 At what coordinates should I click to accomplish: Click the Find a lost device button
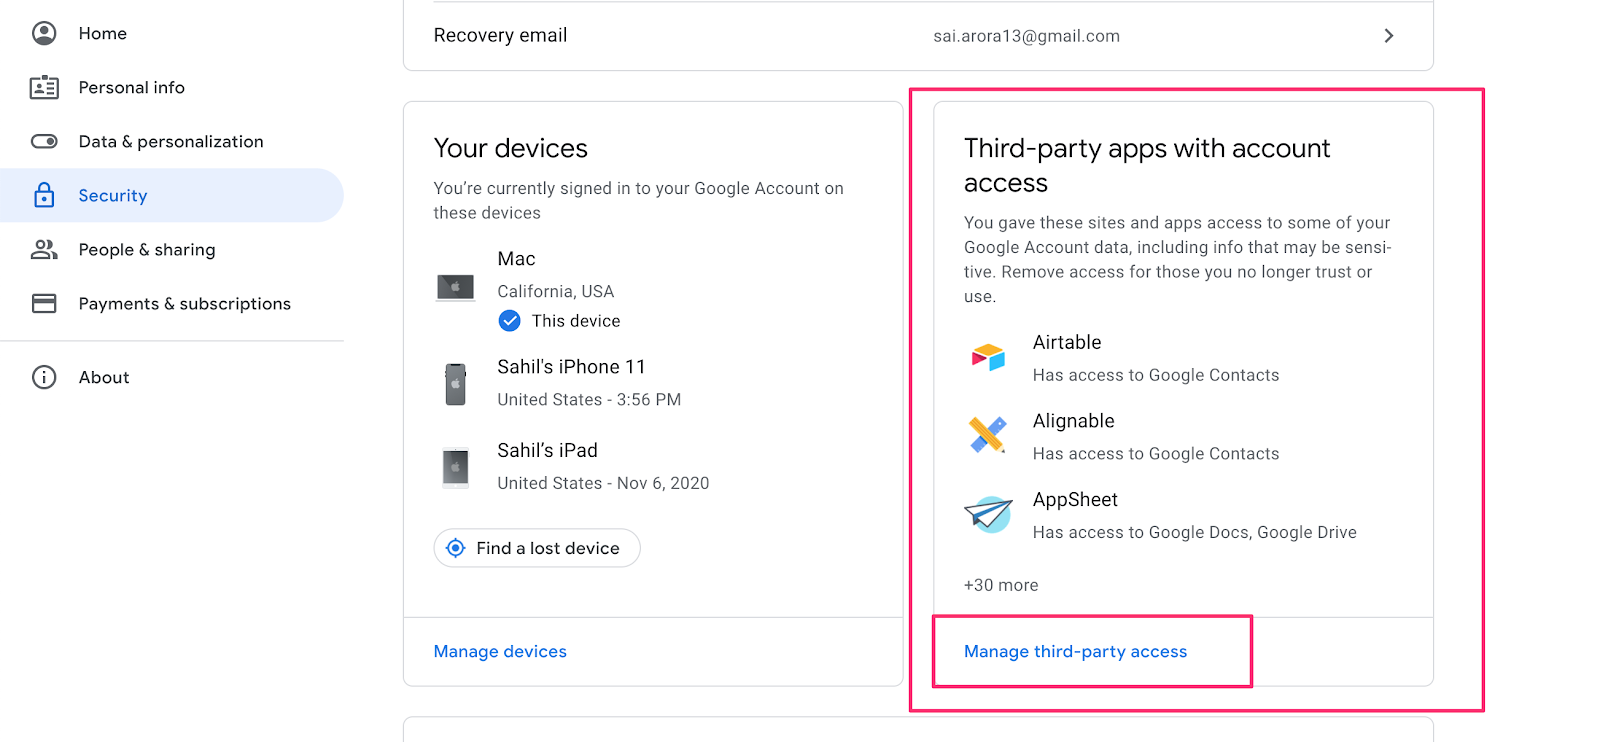click(x=537, y=548)
